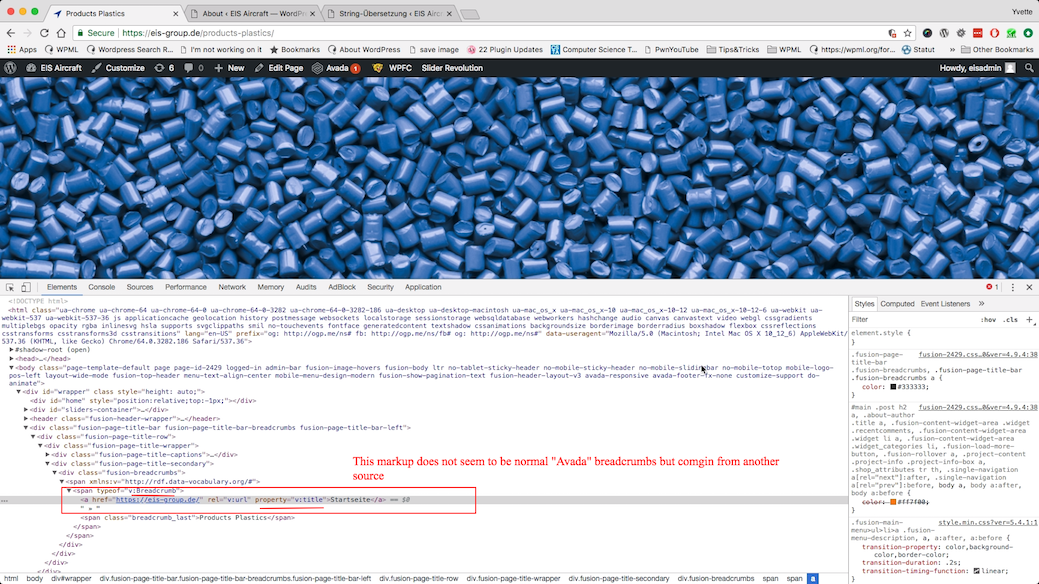The width and height of the screenshot is (1039, 584).
Task: Open the WordPress logo menu in admin bar
Action: point(11,68)
